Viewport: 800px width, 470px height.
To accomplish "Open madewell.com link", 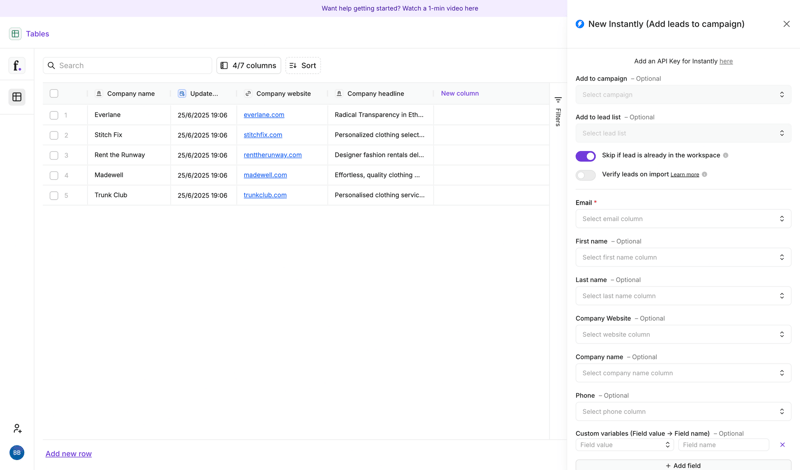I will pyautogui.click(x=265, y=175).
